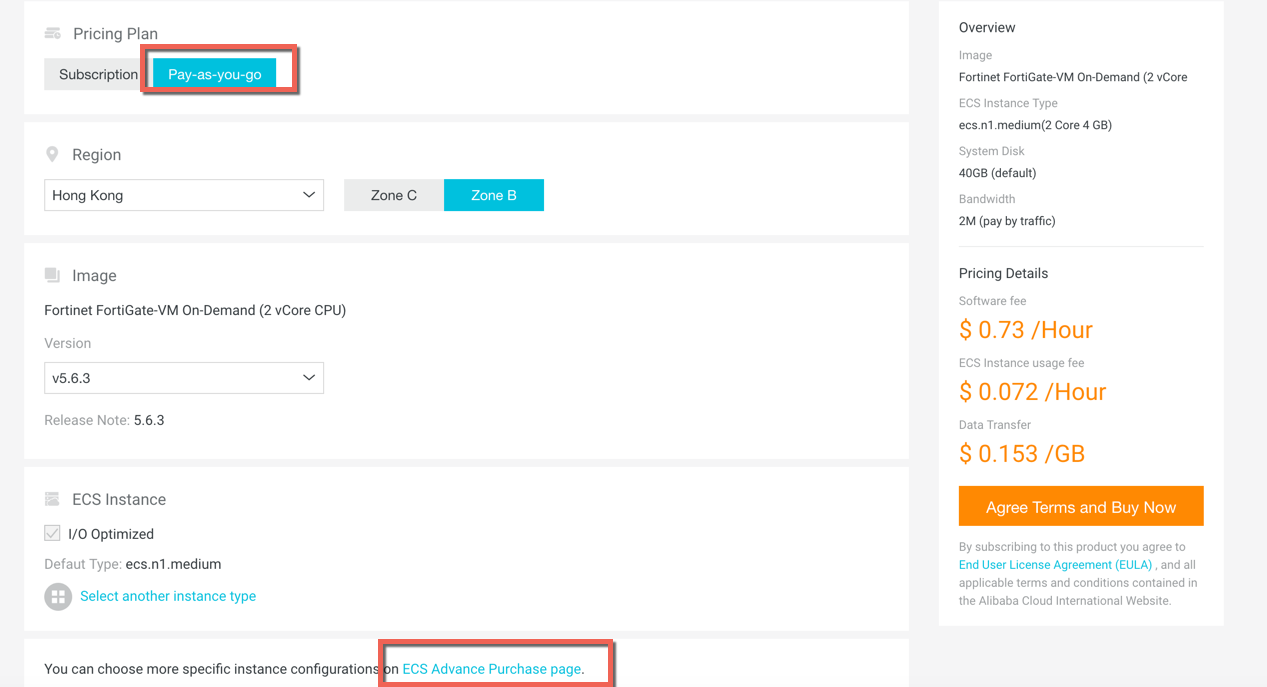Click Agree Terms and Buy Now

1081,507
